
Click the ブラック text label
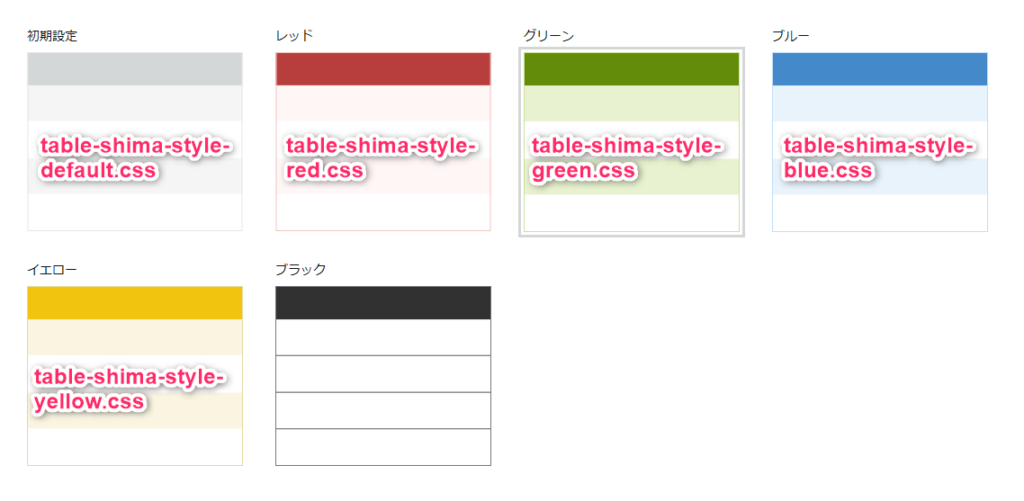coord(300,270)
